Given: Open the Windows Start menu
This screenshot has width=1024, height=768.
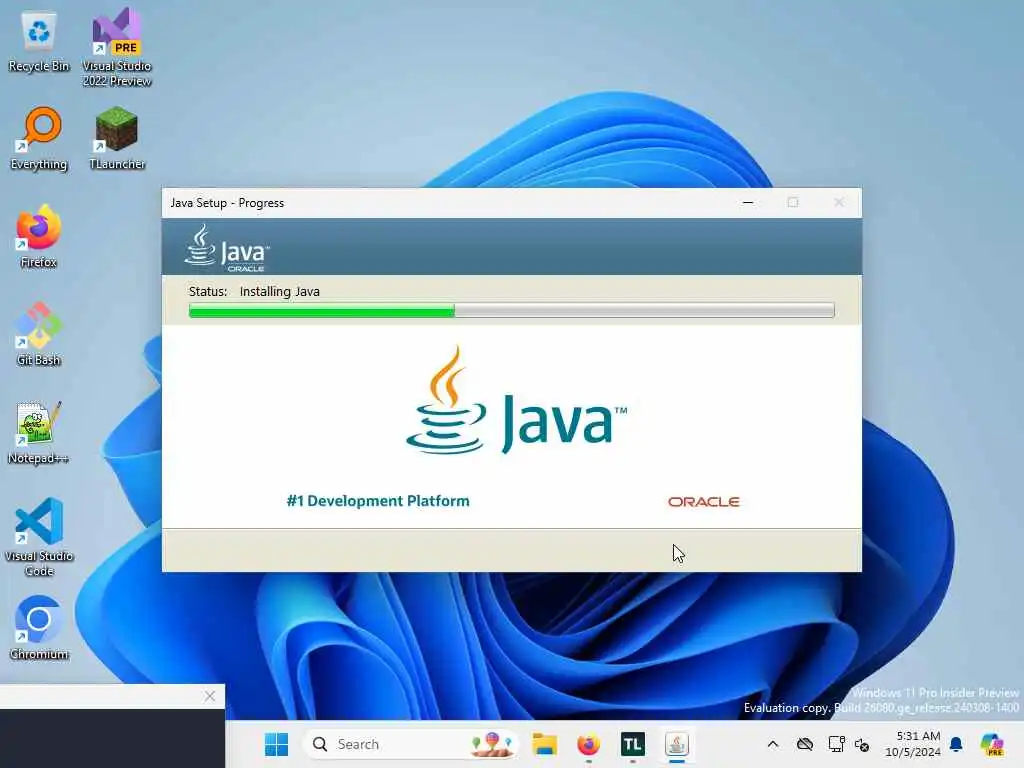Looking at the screenshot, I should pos(276,744).
